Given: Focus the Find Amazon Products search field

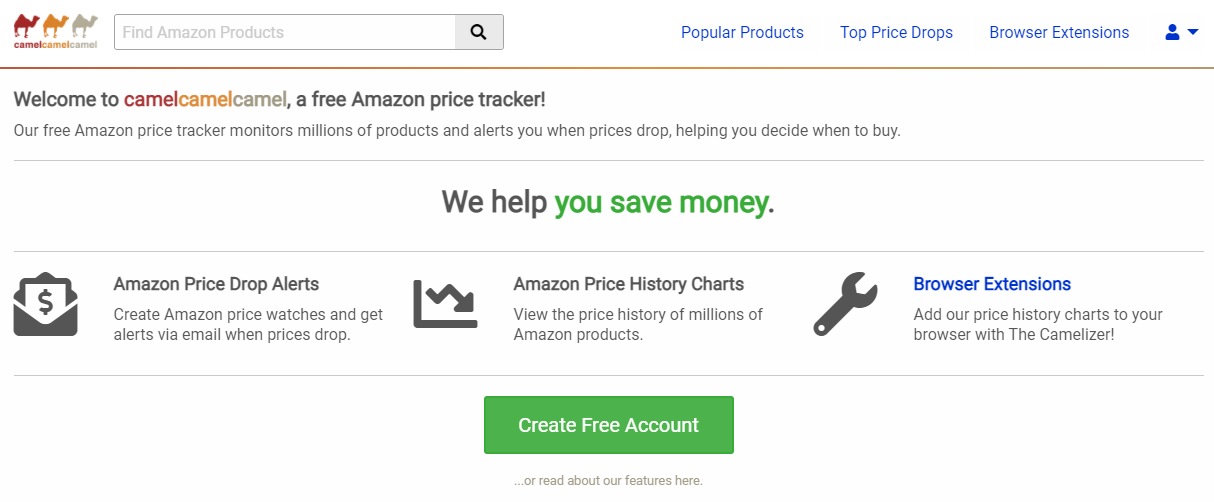Looking at the screenshot, I should (286, 32).
